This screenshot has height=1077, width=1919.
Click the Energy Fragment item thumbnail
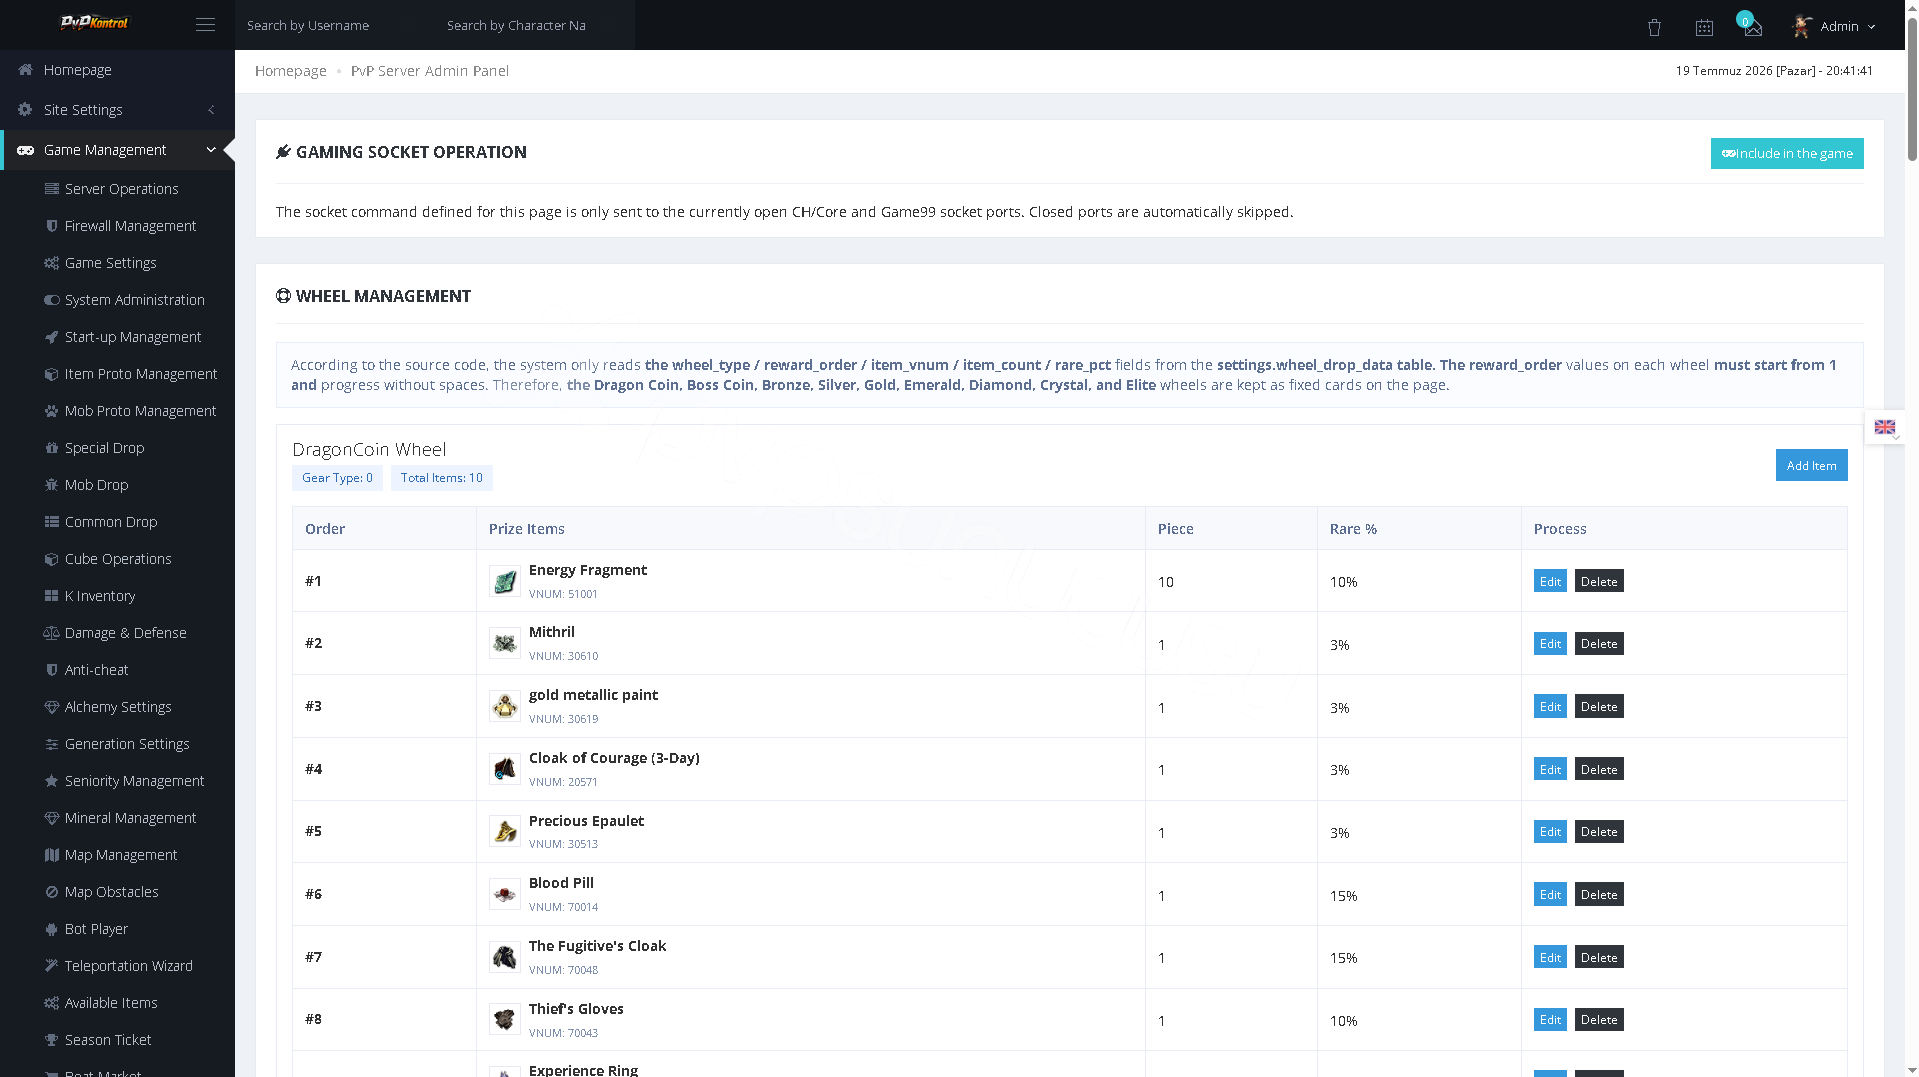[x=504, y=581]
